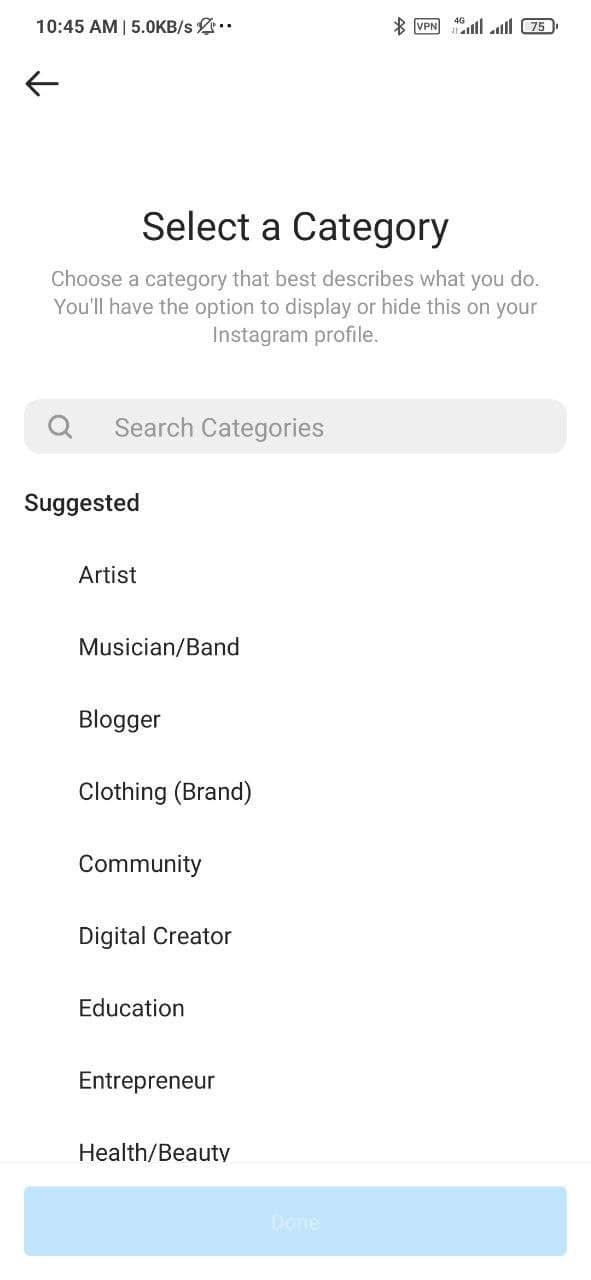Select the Artist category

coord(107,575)
